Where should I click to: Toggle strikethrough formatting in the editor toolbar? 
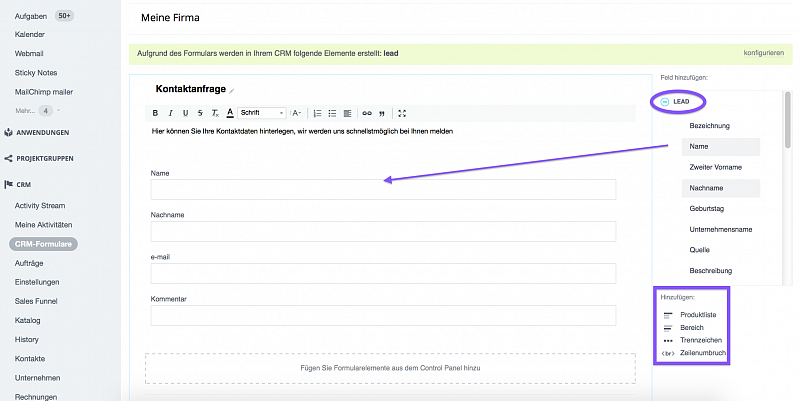coord(200,113)
